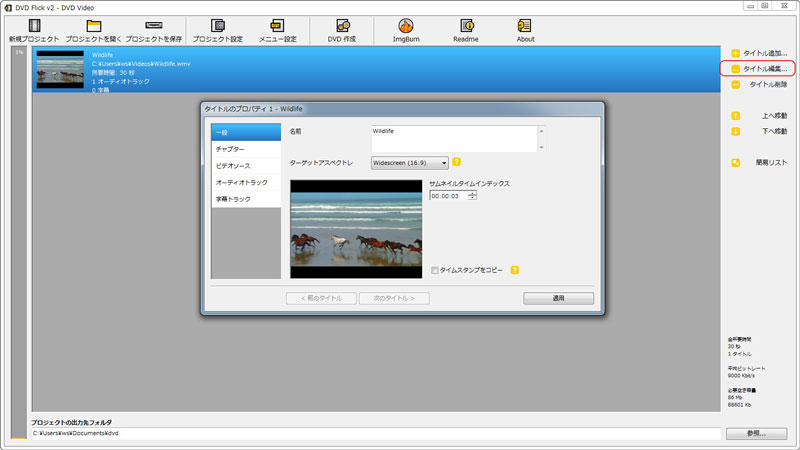Click the Wildlife title thumbnail in list

click(60, 70)
